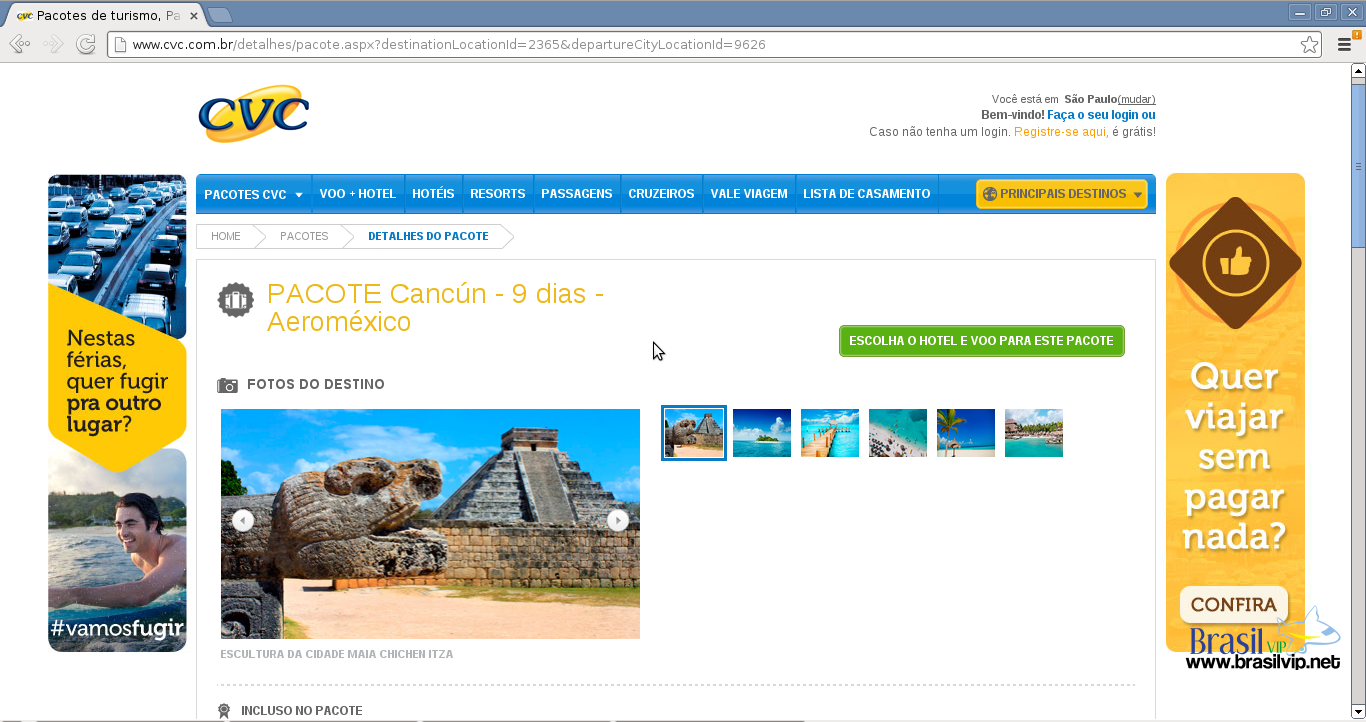
Task: Open the Voo + Hotel menu
Action: [x=358, y=194]
